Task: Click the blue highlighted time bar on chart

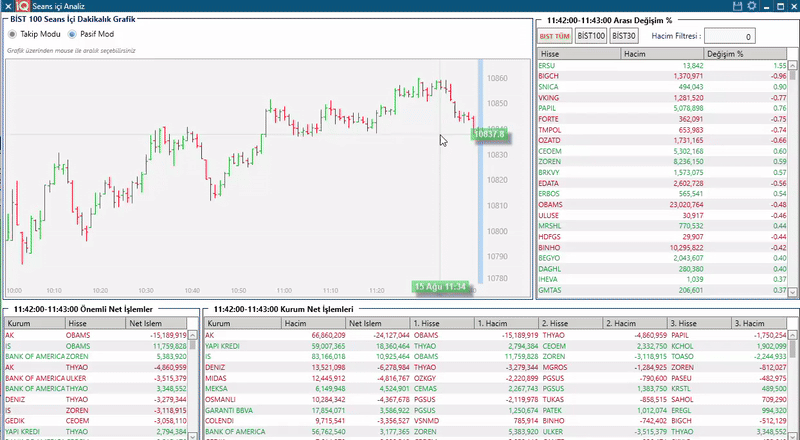Action: (480, 171)
